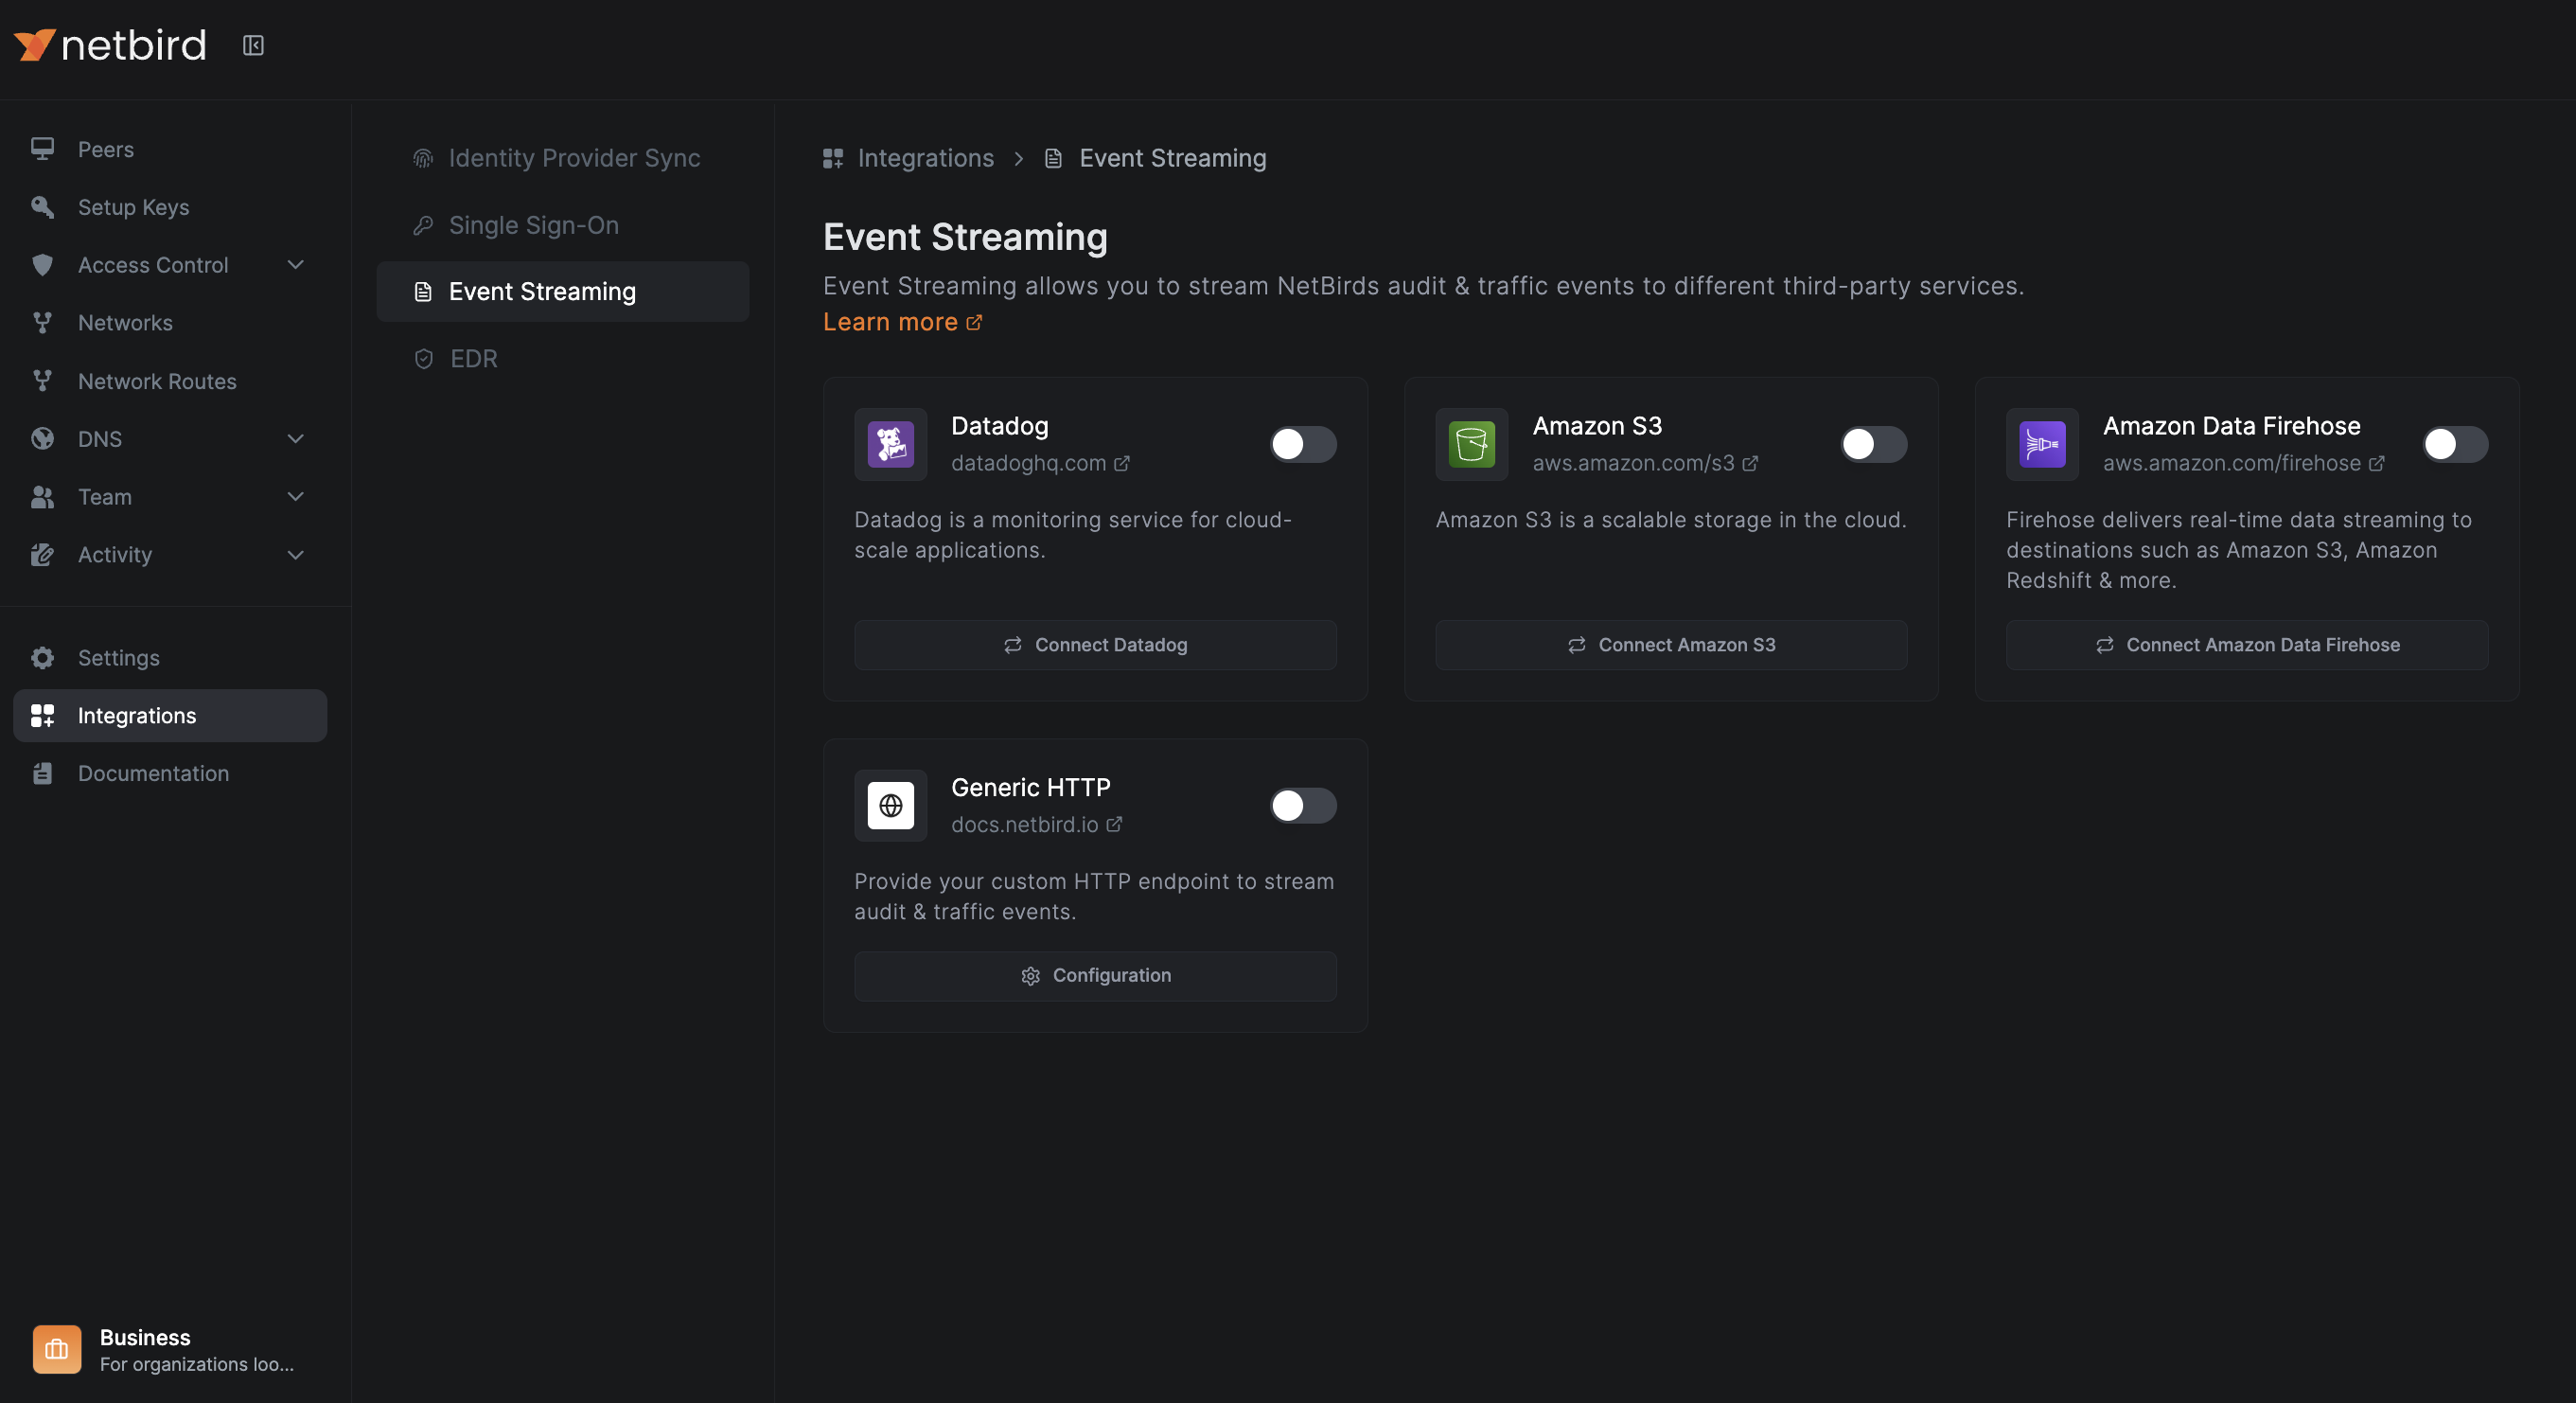Screen dimensions: 2576x1403
Task: Select the Documentation icon
Action: (x=42, y=773)
